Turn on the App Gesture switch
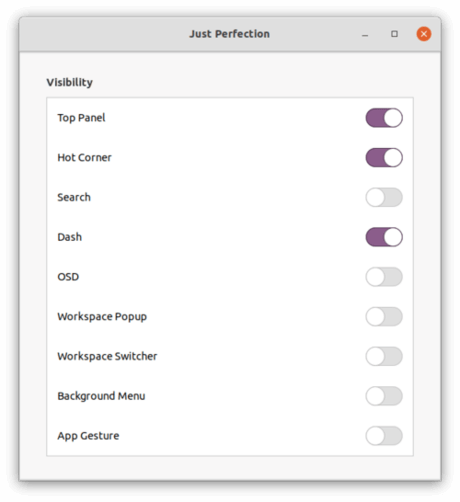The image size is (460, 502). 384,436
